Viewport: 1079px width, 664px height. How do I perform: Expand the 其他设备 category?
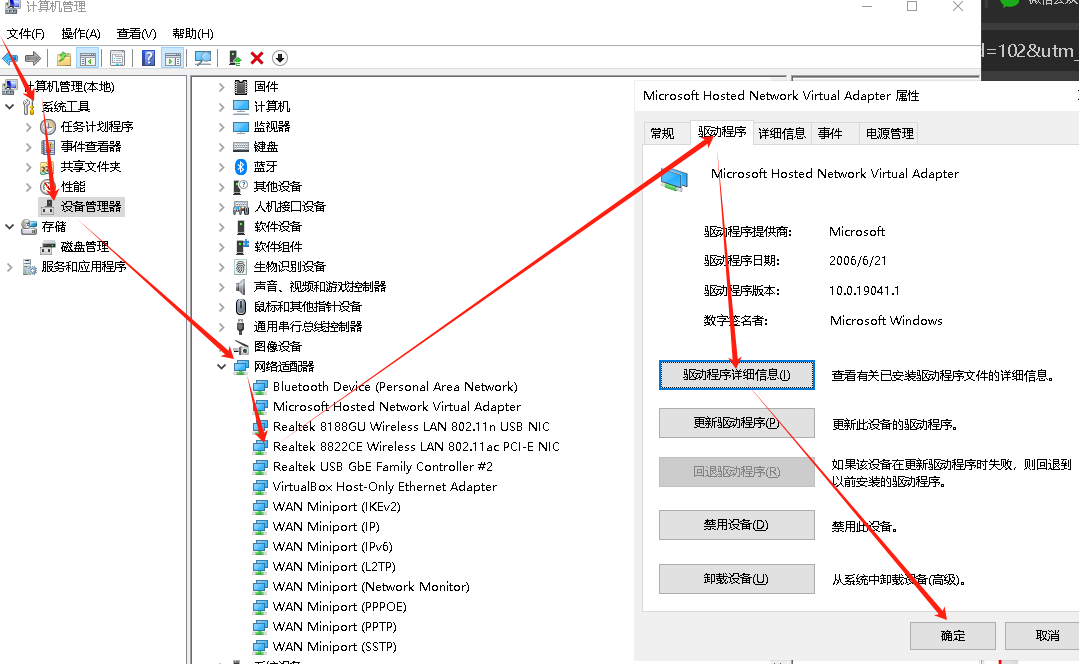[222, 186]
